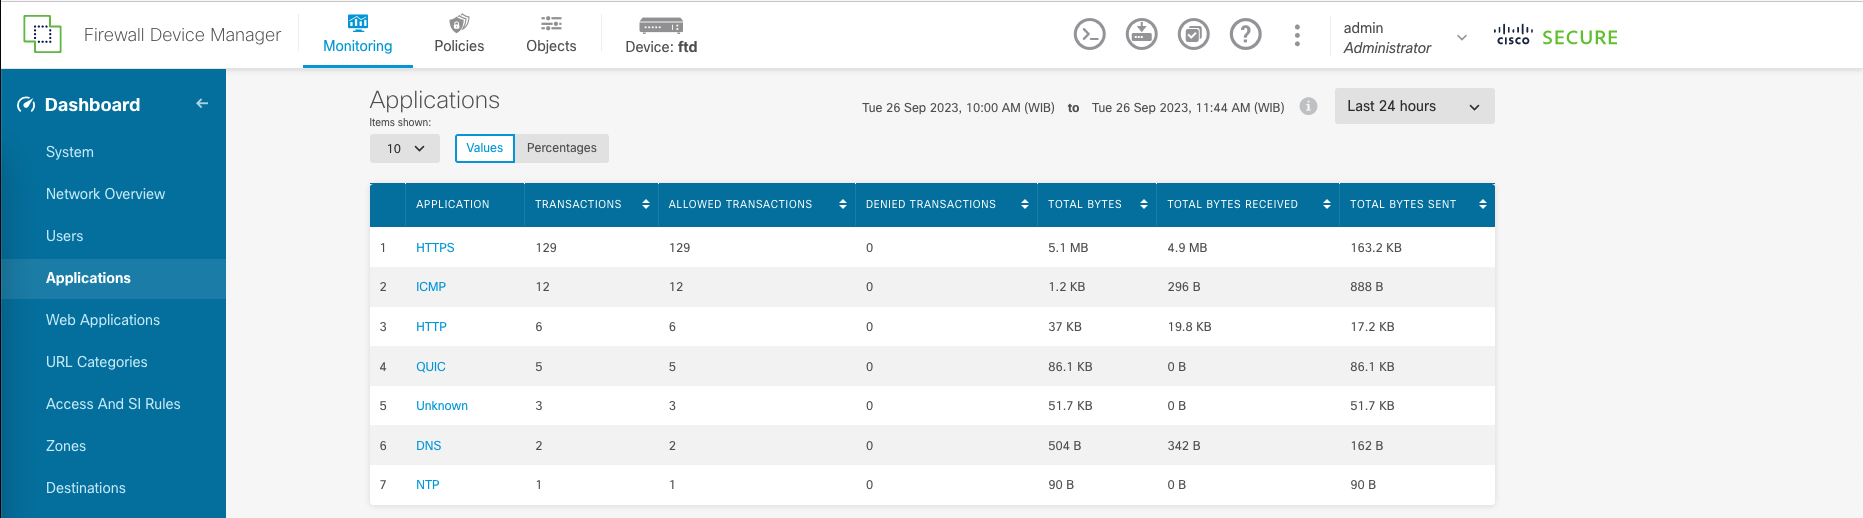Open the task list icon
Screen dimensions: 1863x518
tap(1193, 35)
